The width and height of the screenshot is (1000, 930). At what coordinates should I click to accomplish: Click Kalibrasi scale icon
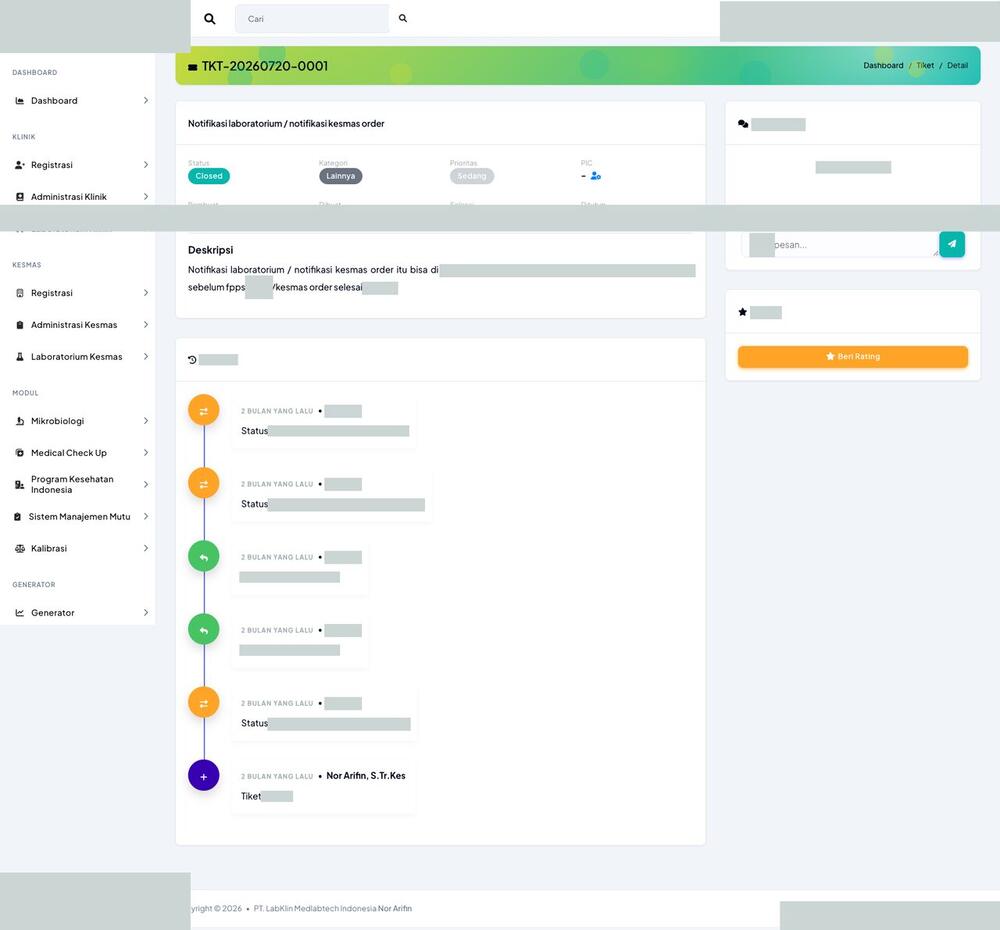20,549
